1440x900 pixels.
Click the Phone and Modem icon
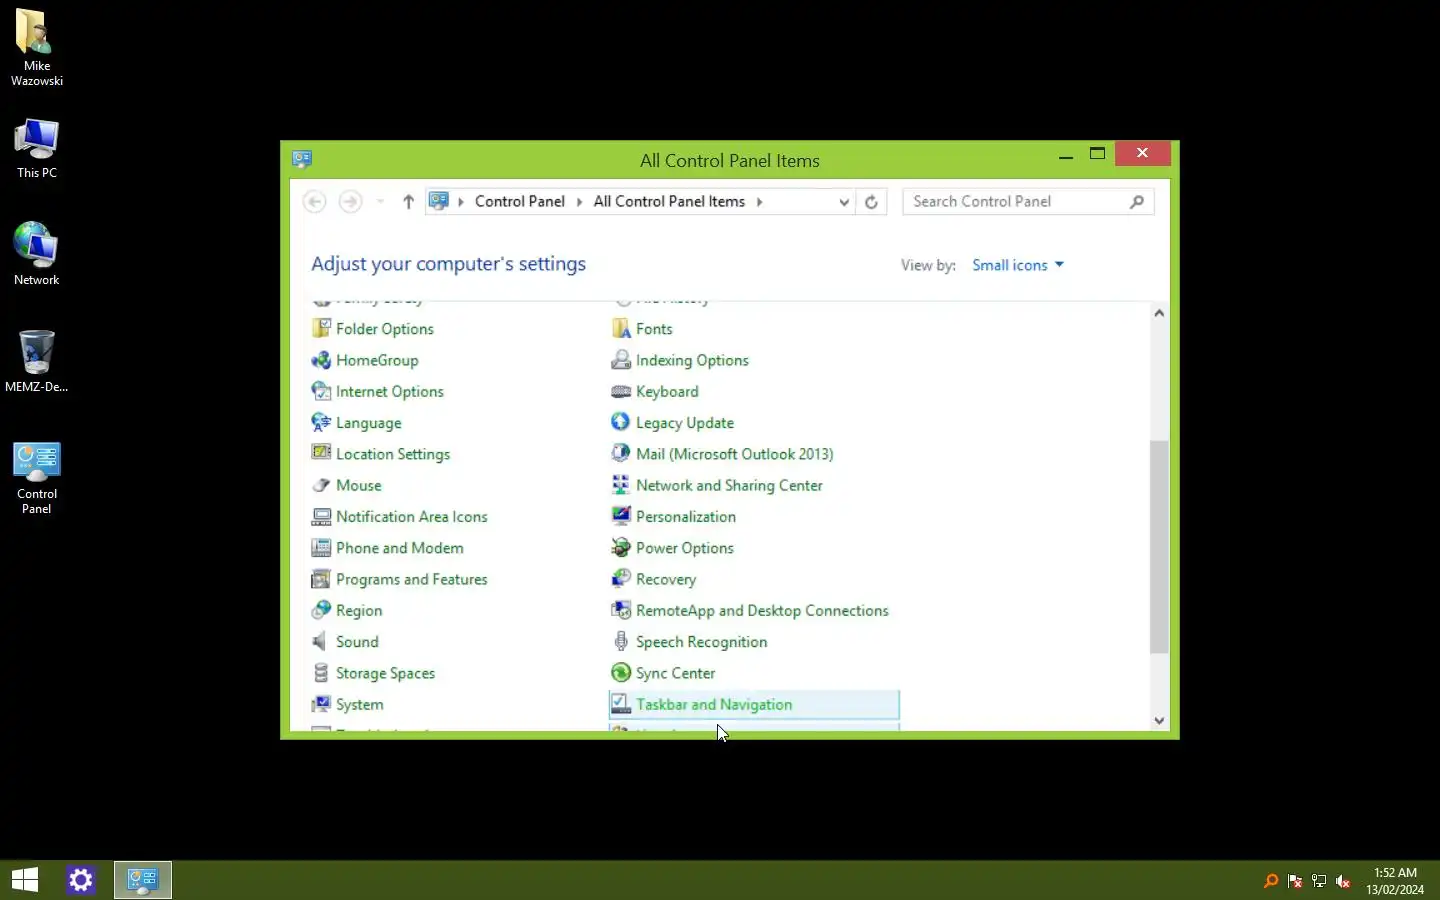coord(321,547)
